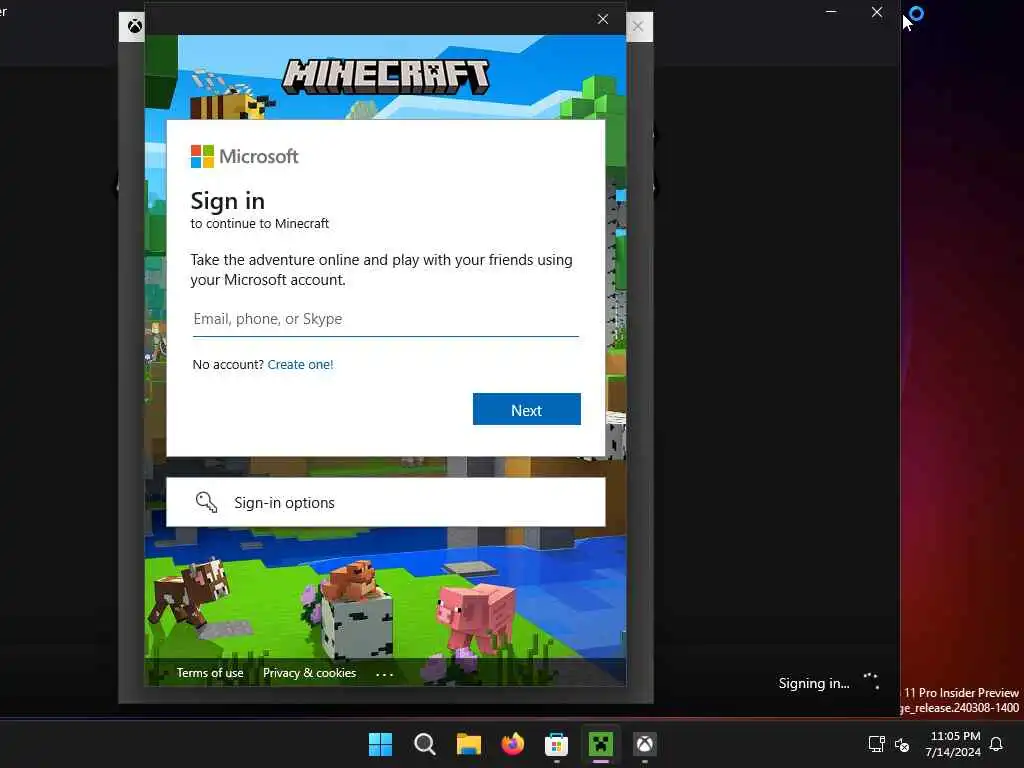This screenshot has width=1024, height=768.
Task: Click the Microsoft logo
Action: [x=244, y=156]
